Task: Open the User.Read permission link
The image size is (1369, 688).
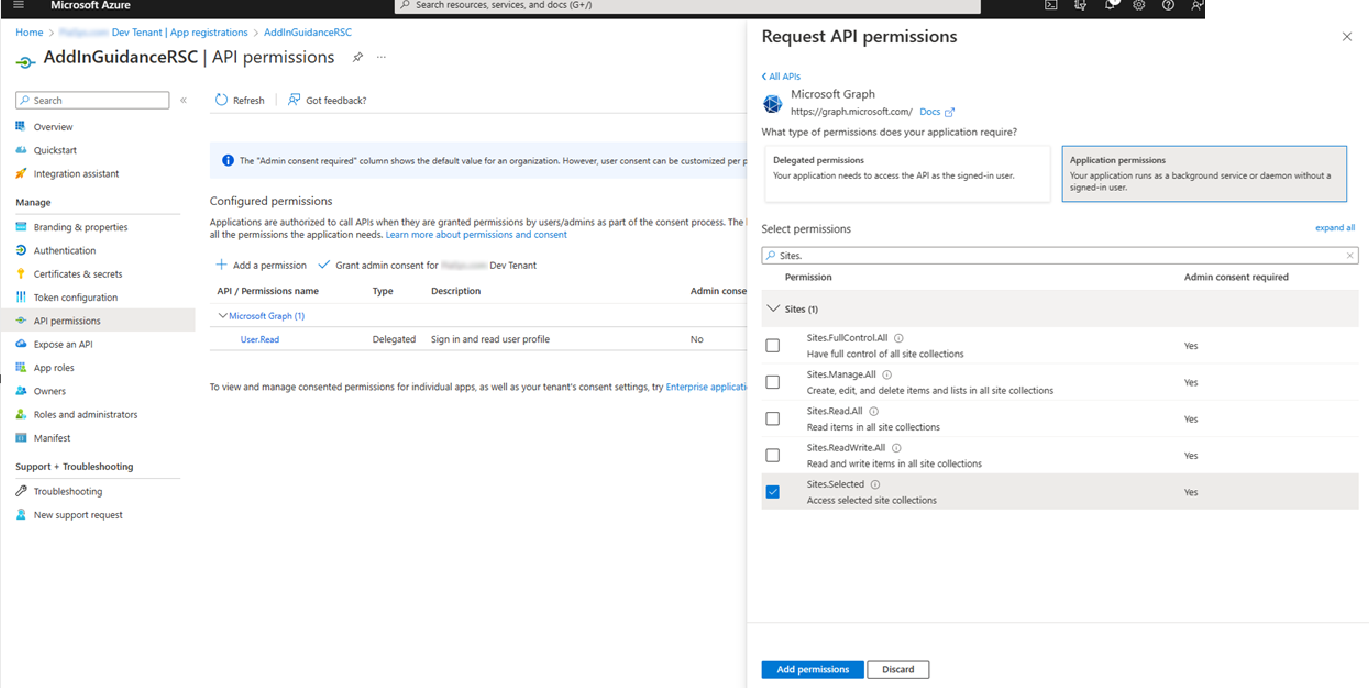Action: pyautogui.click(x=260, y=339)
